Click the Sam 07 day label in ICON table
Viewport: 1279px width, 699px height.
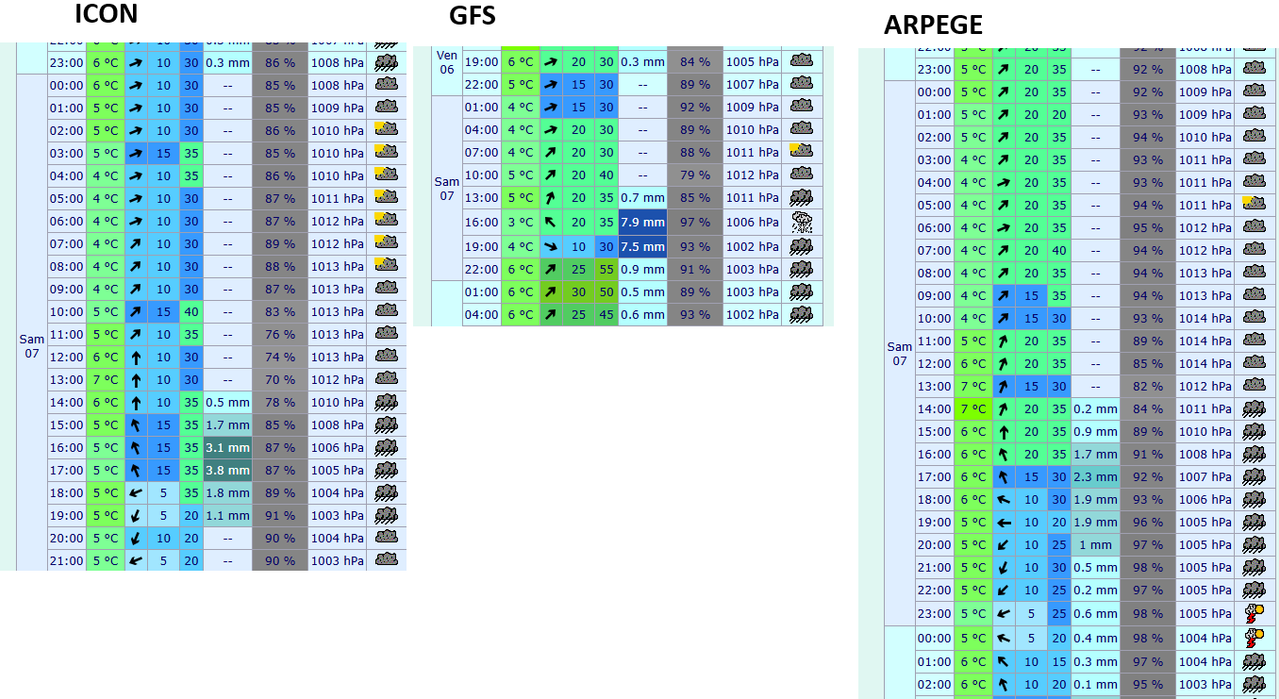click(32, 346)
